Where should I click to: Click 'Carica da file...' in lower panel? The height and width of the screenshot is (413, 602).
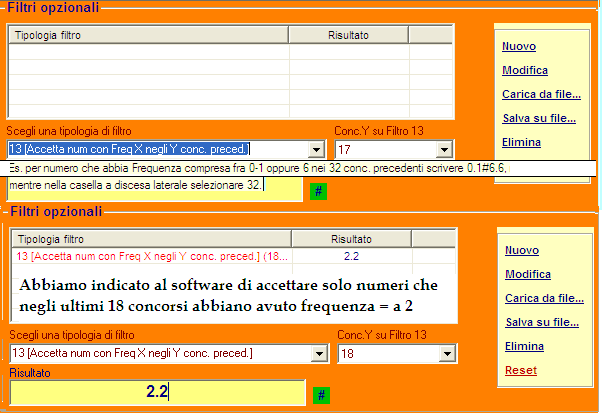(x=543, y=298)
